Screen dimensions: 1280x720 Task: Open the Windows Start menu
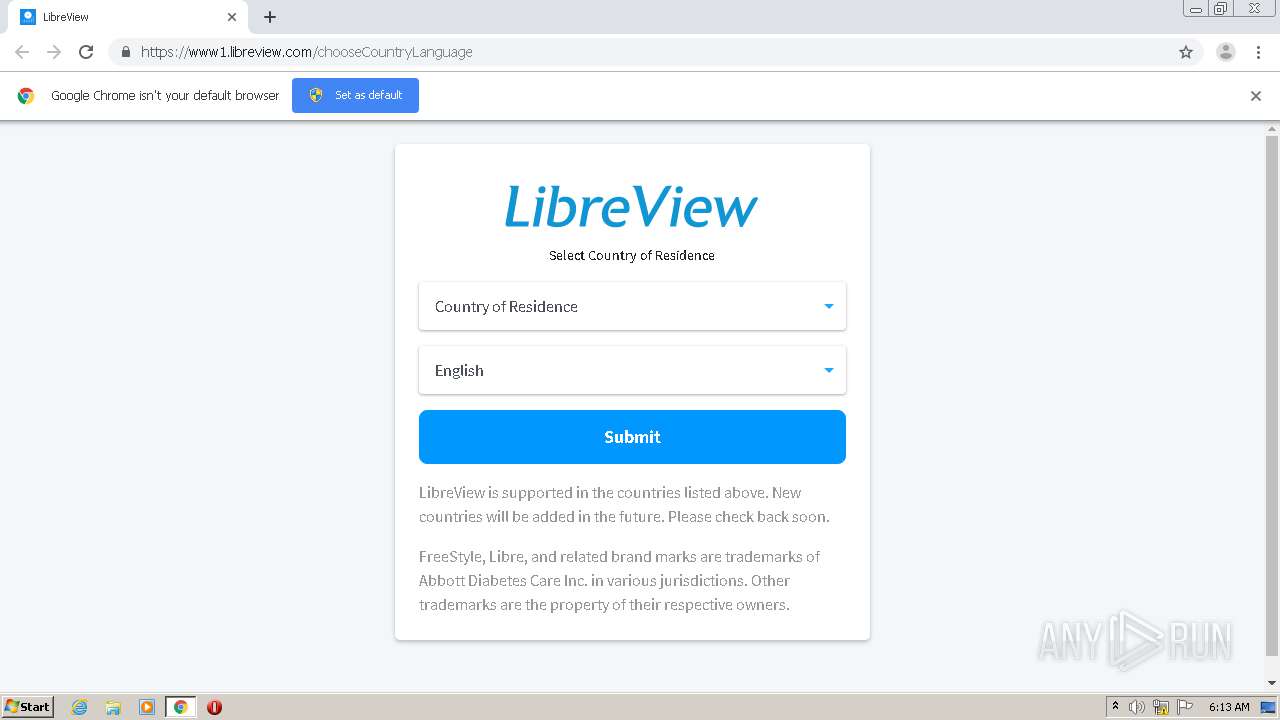point(27,707)
